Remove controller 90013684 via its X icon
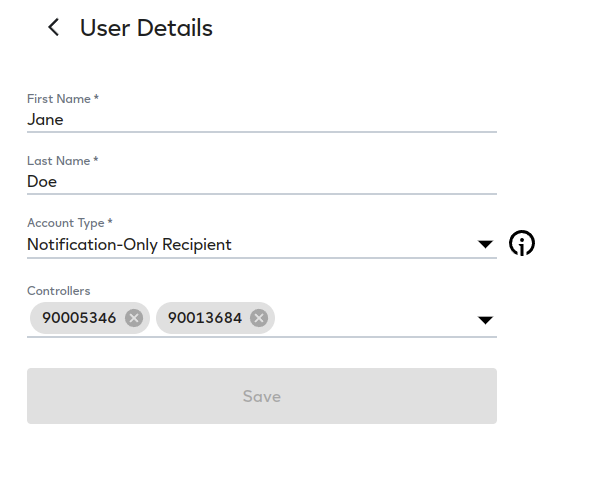The height and width of the screenshot is (498, 590). tap(259, 318)
